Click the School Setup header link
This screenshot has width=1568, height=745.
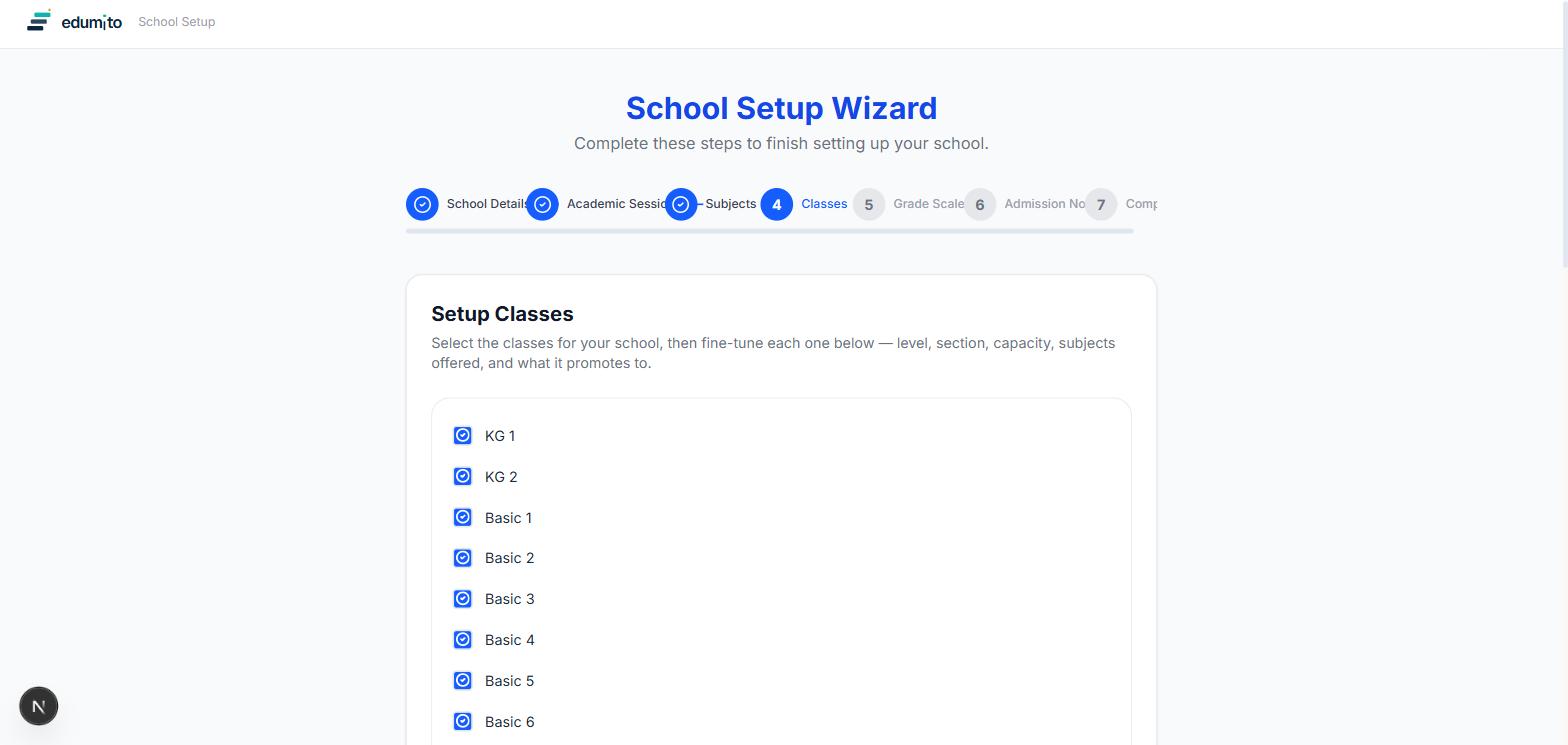[177, 22]
